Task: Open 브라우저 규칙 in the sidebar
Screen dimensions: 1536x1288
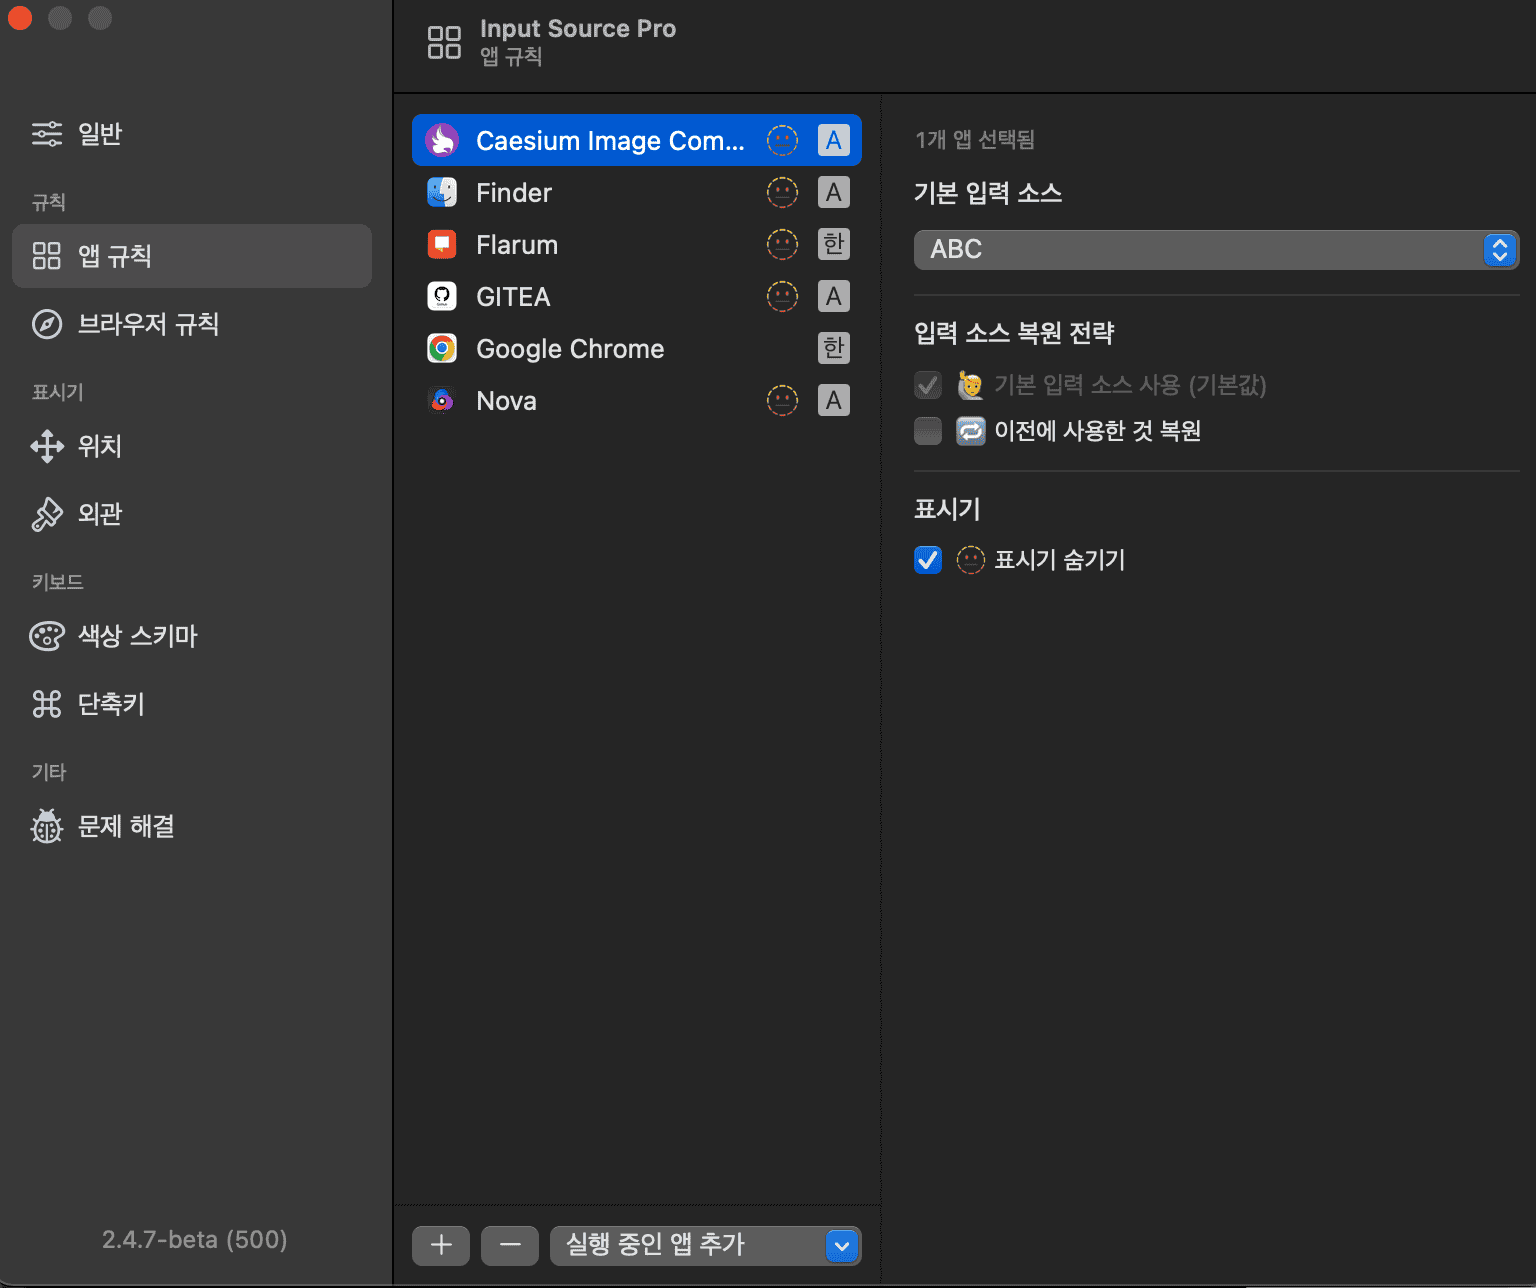Action: point(192,324)
